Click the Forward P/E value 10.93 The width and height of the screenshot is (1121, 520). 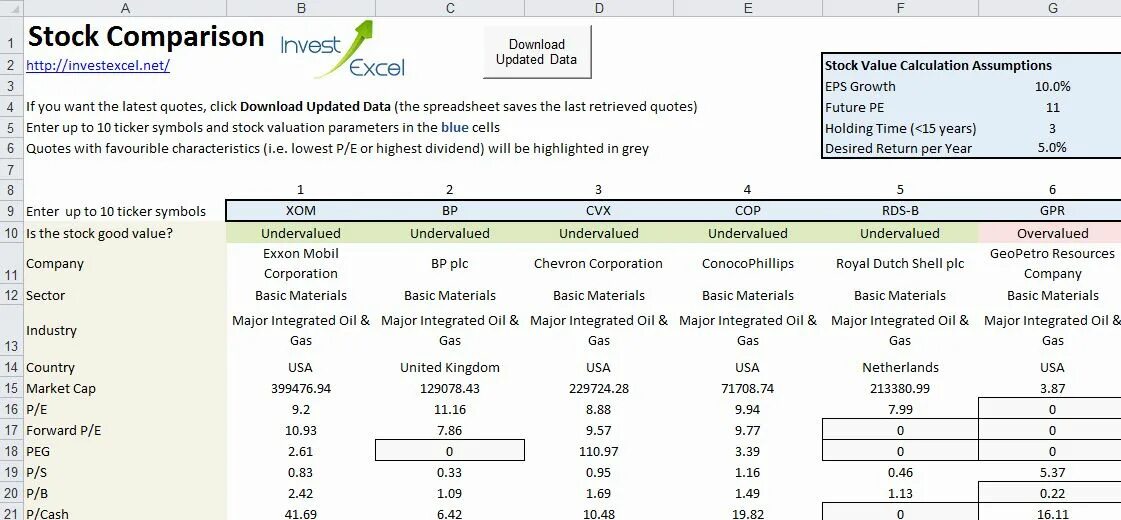301,431
